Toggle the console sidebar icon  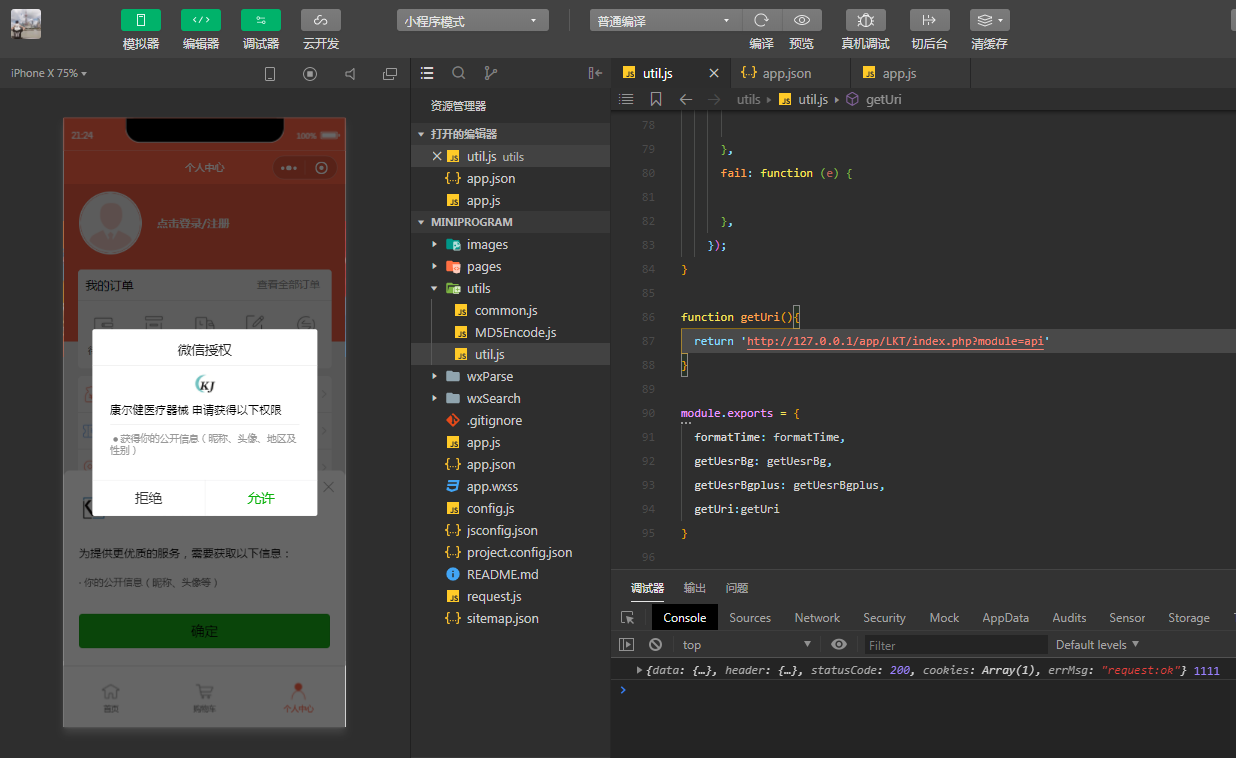[x=627, y=645]
